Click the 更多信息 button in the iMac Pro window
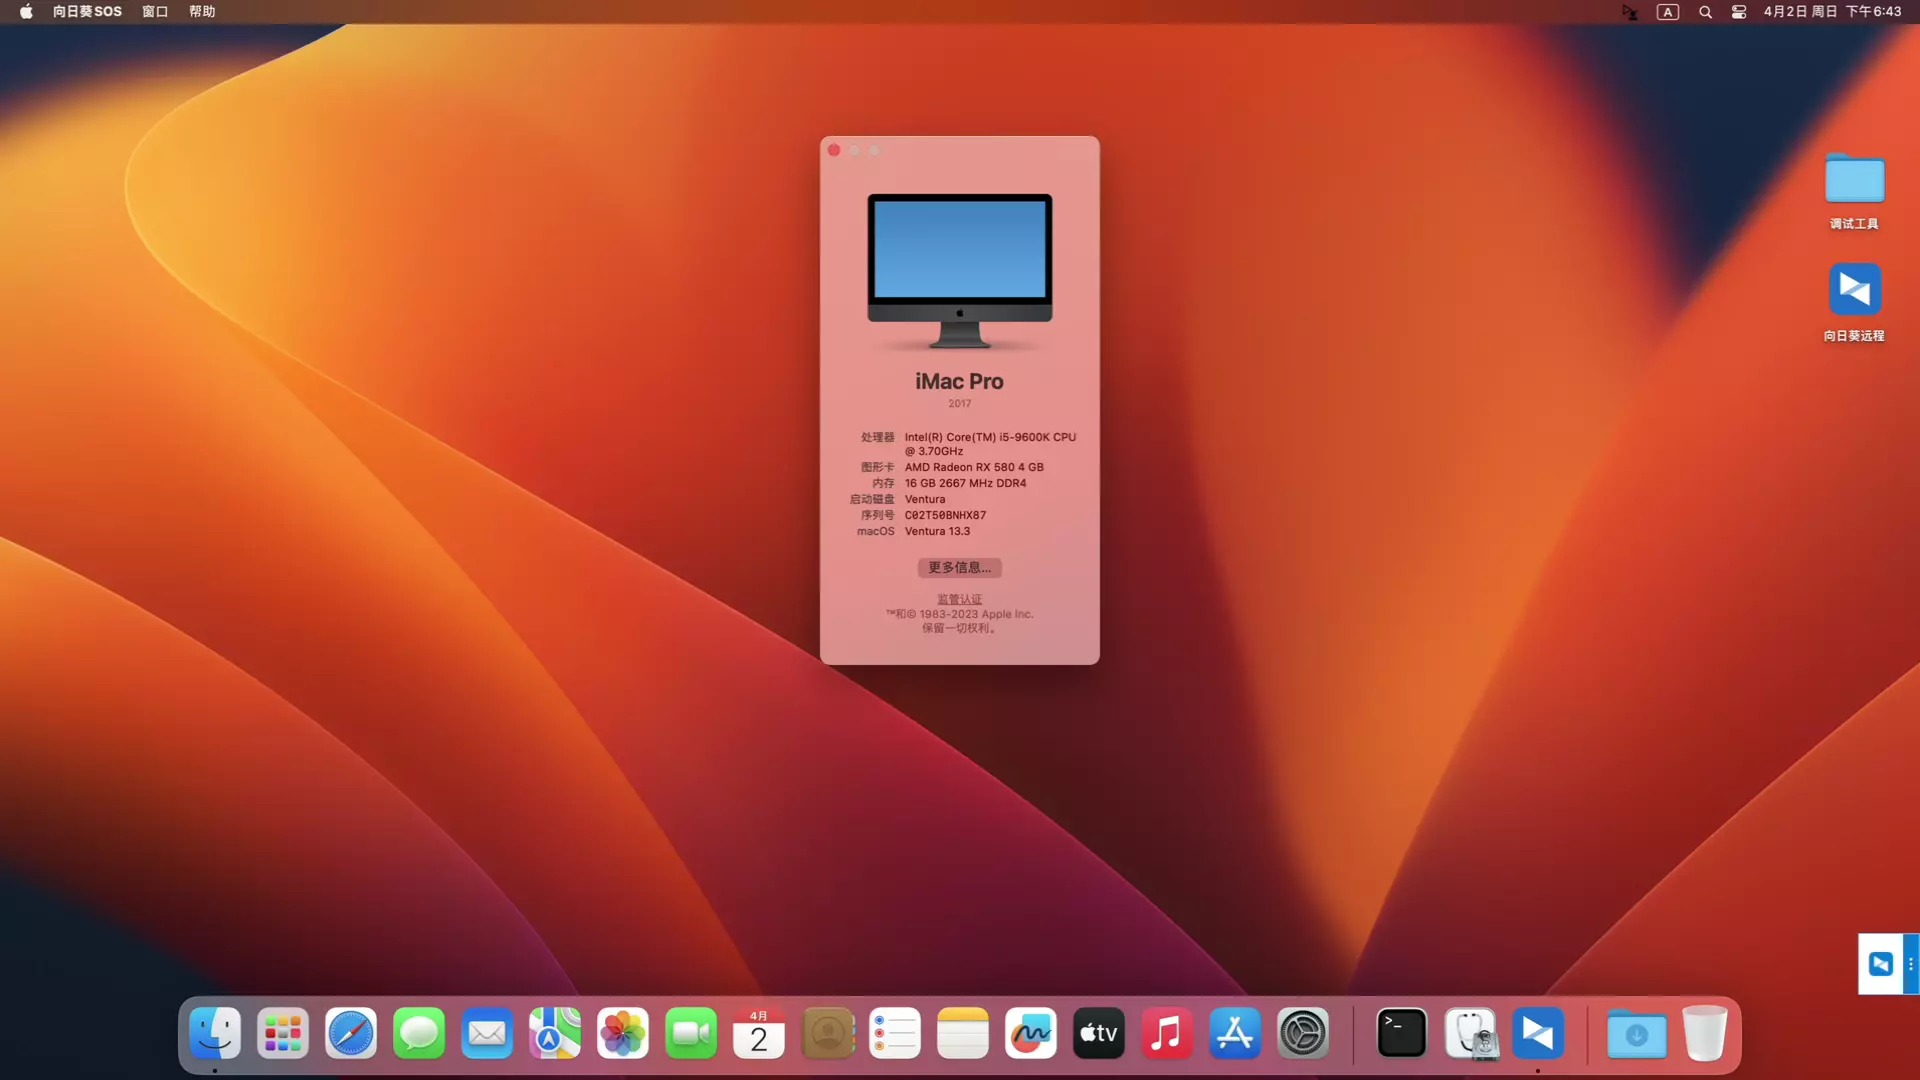The image size is (1920, 1080). click(959, 567)
